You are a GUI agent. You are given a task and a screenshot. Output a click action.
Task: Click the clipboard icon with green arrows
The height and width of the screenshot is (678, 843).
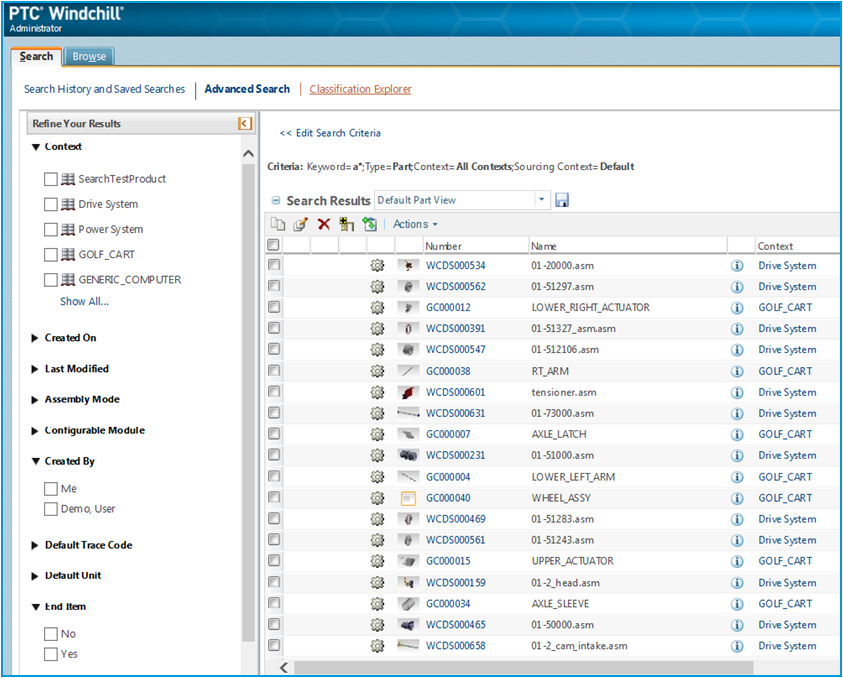click(369, 224)
